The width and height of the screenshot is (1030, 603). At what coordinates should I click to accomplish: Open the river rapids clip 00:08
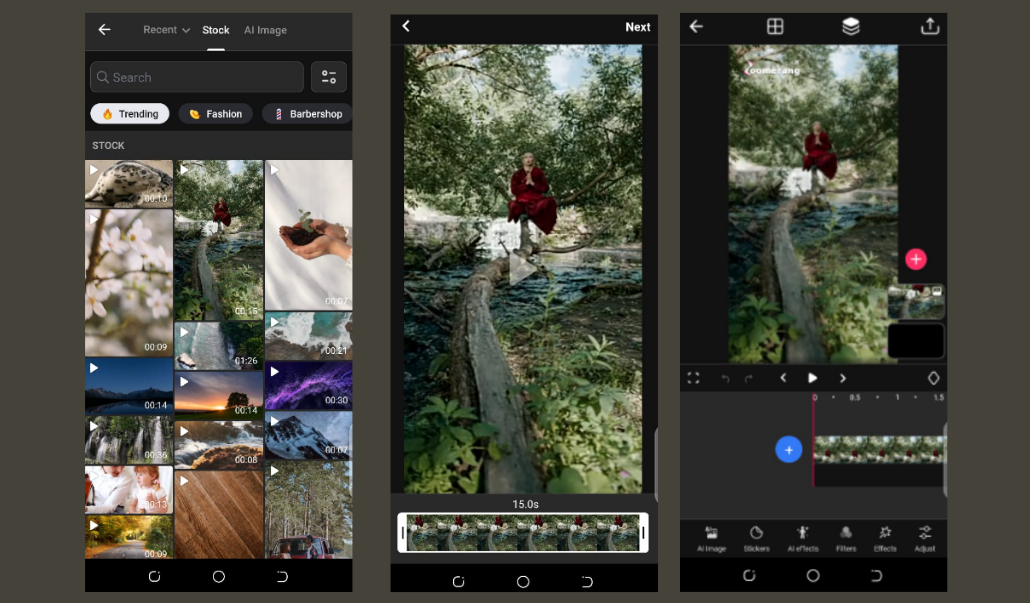point(219,443)
